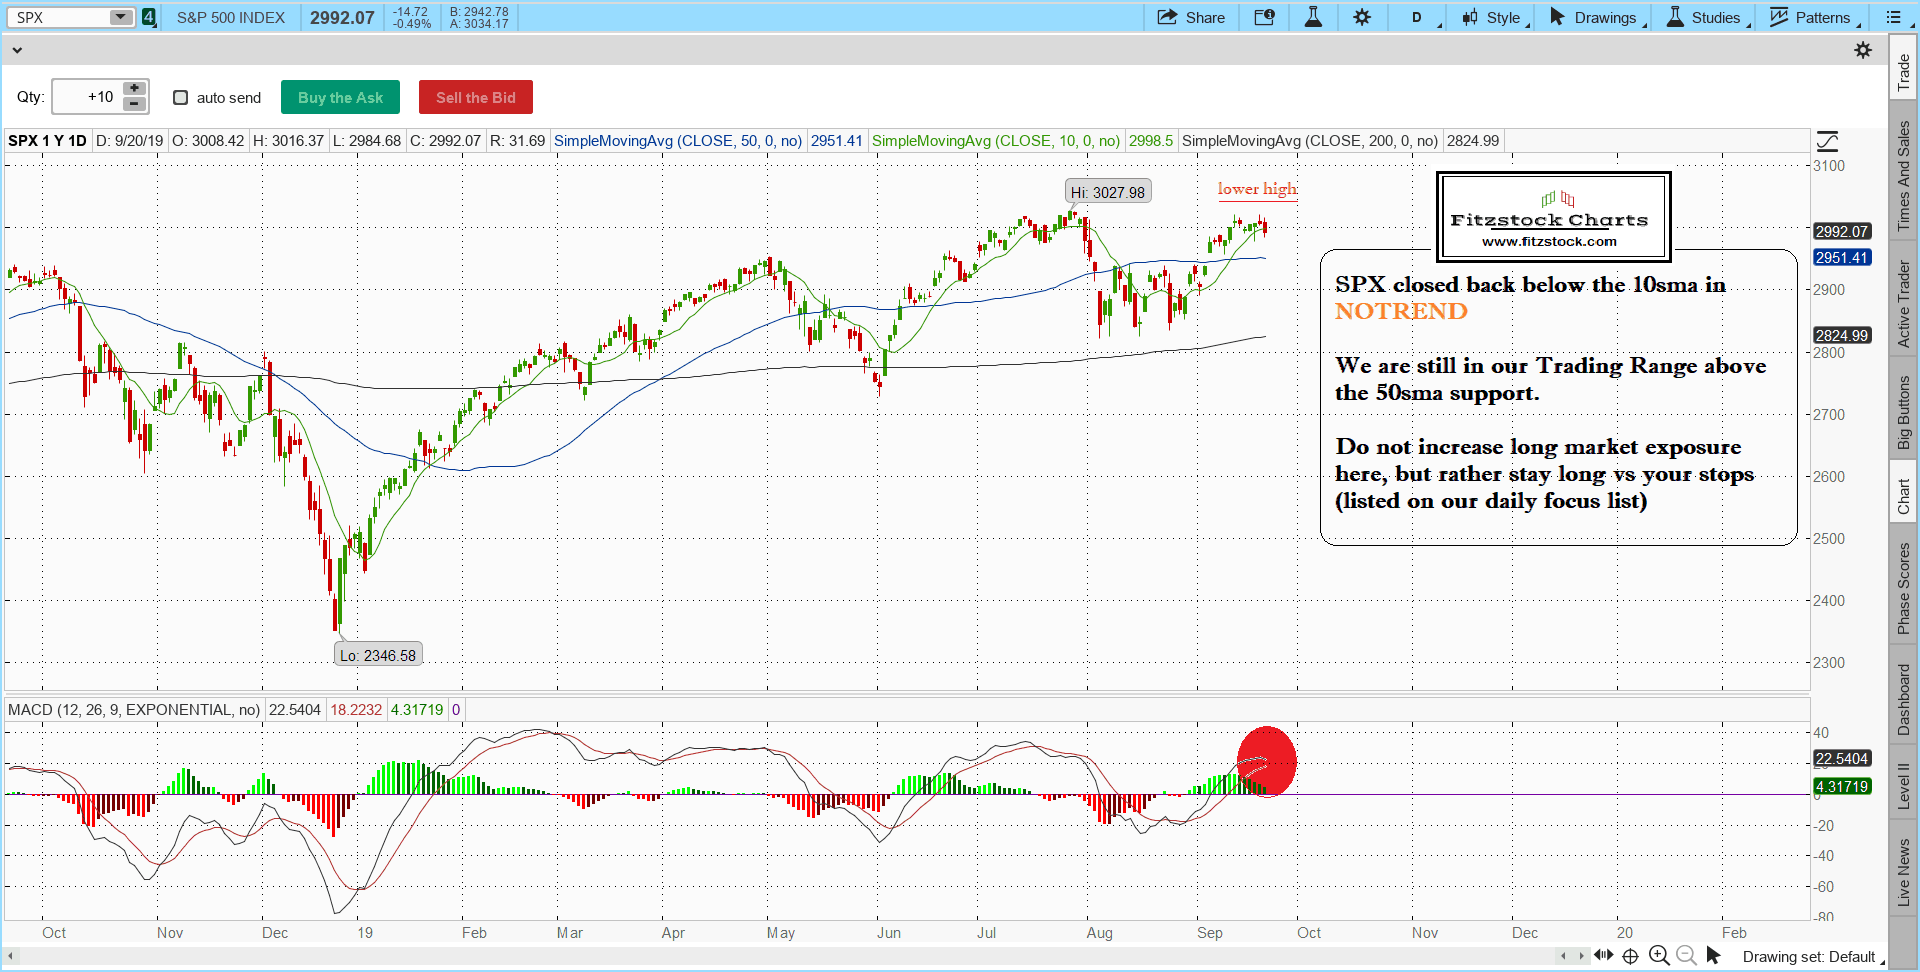The height and width of the screenshot is (972, 1920).
Task: Click the expand time axis arrows icon
Action: click(x=1604, y=956)
